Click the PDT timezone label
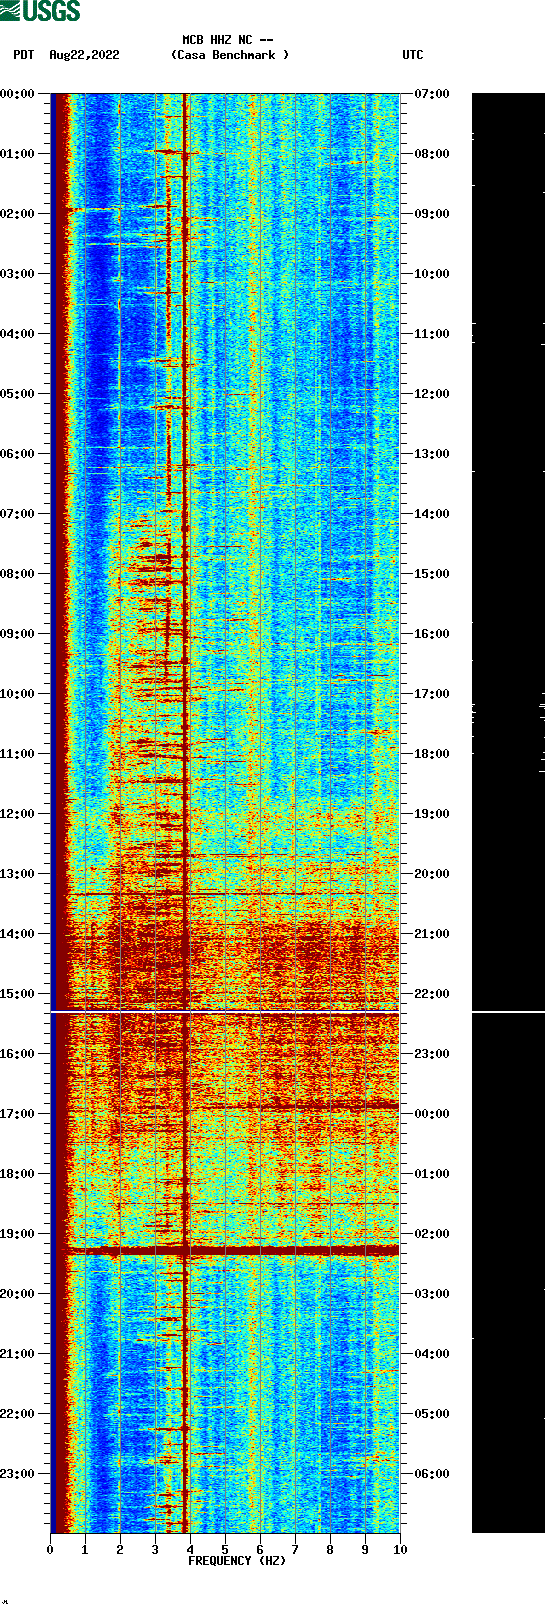The height and width of the screenshot is (1613, 552). tap(24, 55)
